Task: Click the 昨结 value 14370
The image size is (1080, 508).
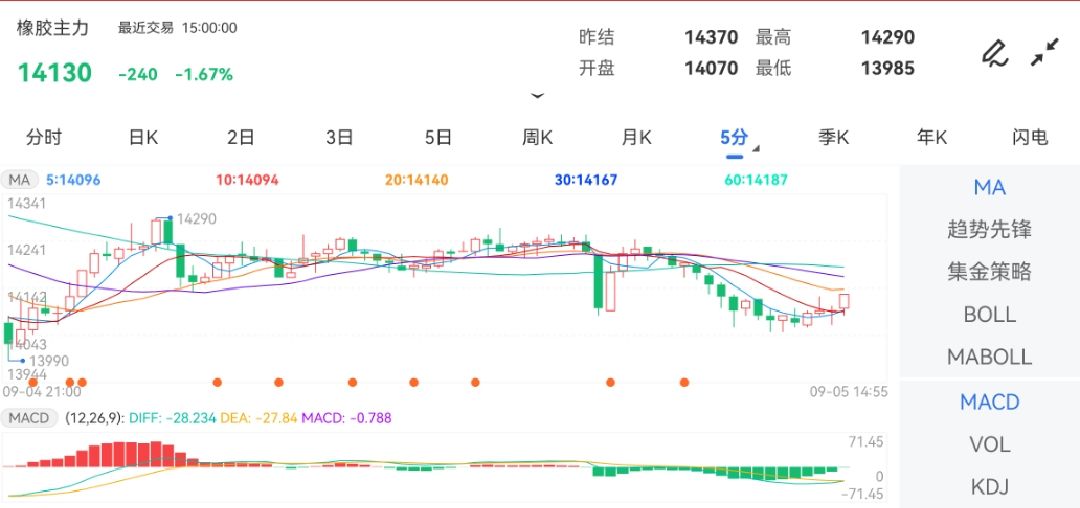Action: pyautogui.click(x=711, y=37)
